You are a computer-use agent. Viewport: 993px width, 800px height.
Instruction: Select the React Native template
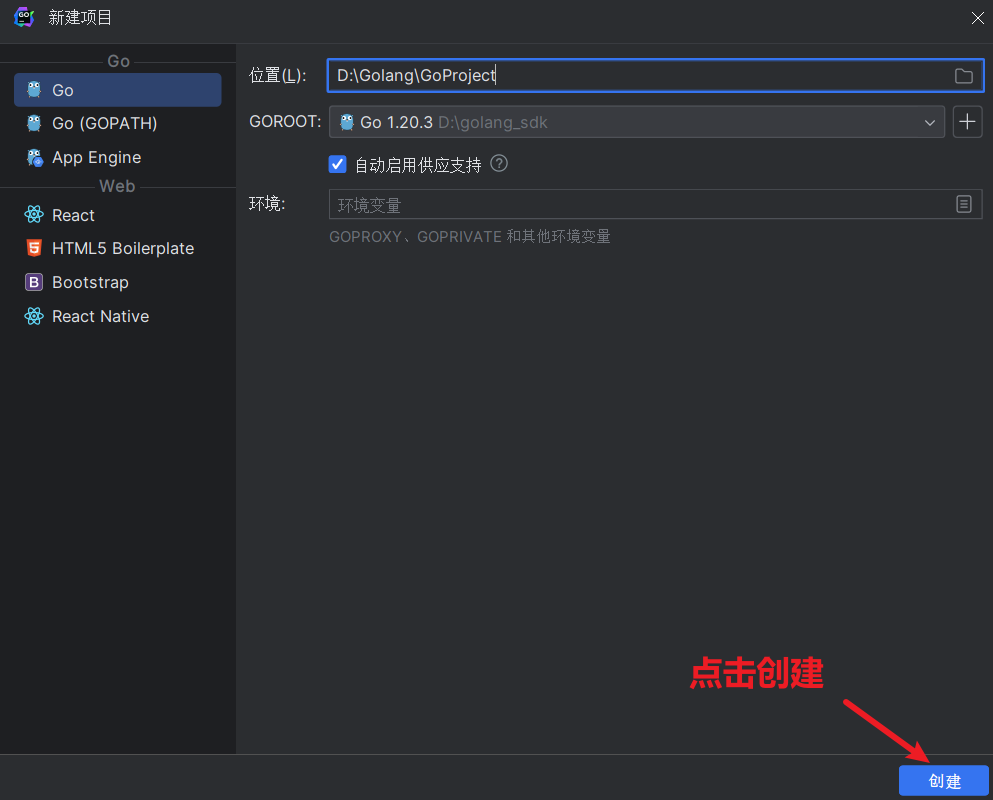[x=100, y=316]
